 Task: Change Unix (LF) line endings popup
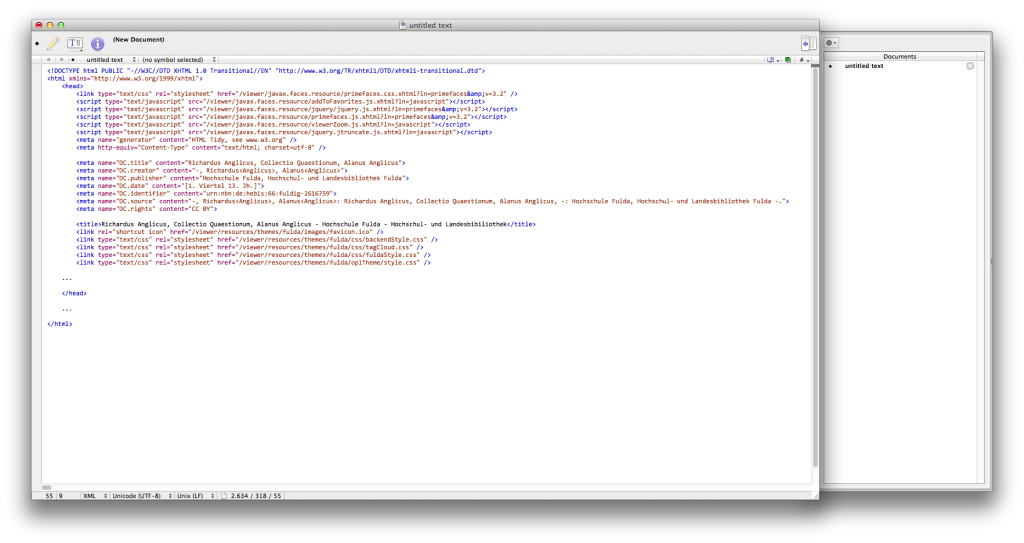coord(195,496)
